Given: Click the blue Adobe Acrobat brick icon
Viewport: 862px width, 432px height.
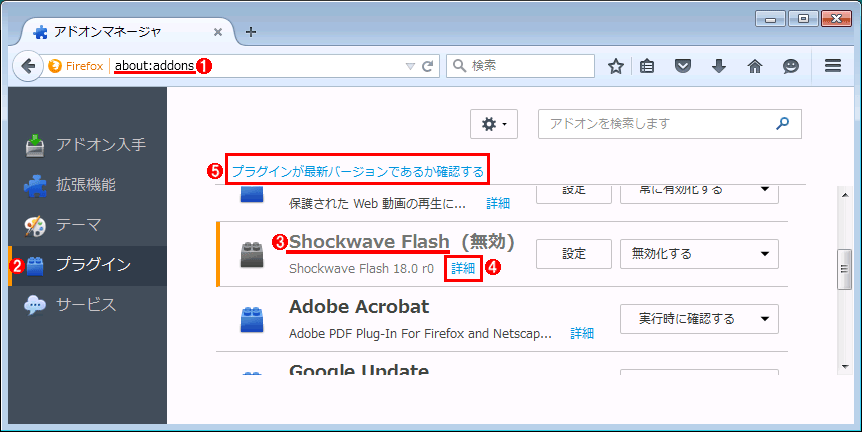Looking at the screenshot, I should tap(252, 319).
